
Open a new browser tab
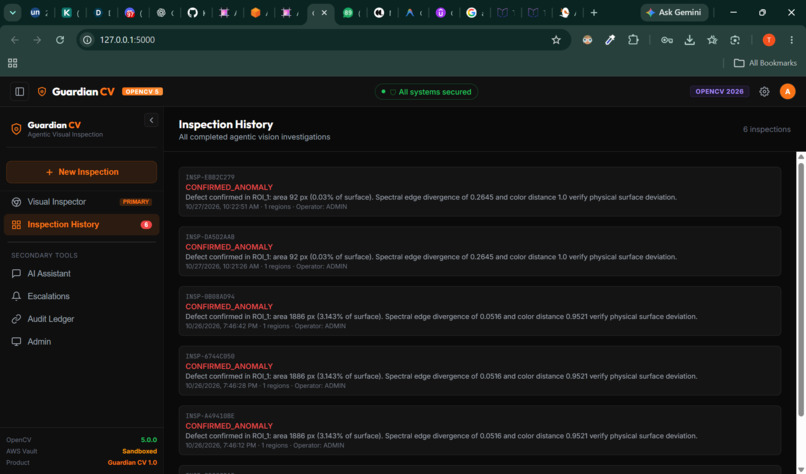coord(594,13)
